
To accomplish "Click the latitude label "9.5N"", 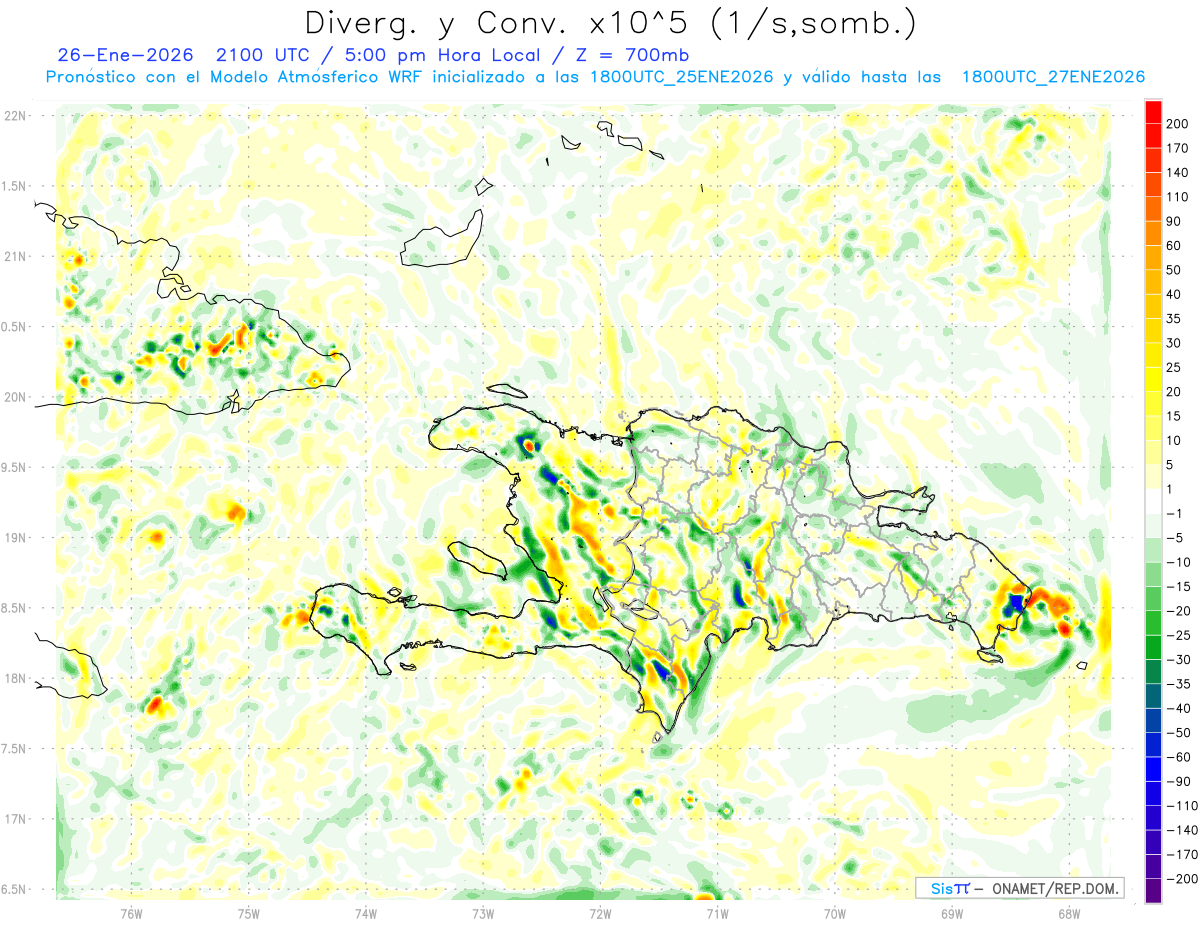I will click(x=15, y=467).
